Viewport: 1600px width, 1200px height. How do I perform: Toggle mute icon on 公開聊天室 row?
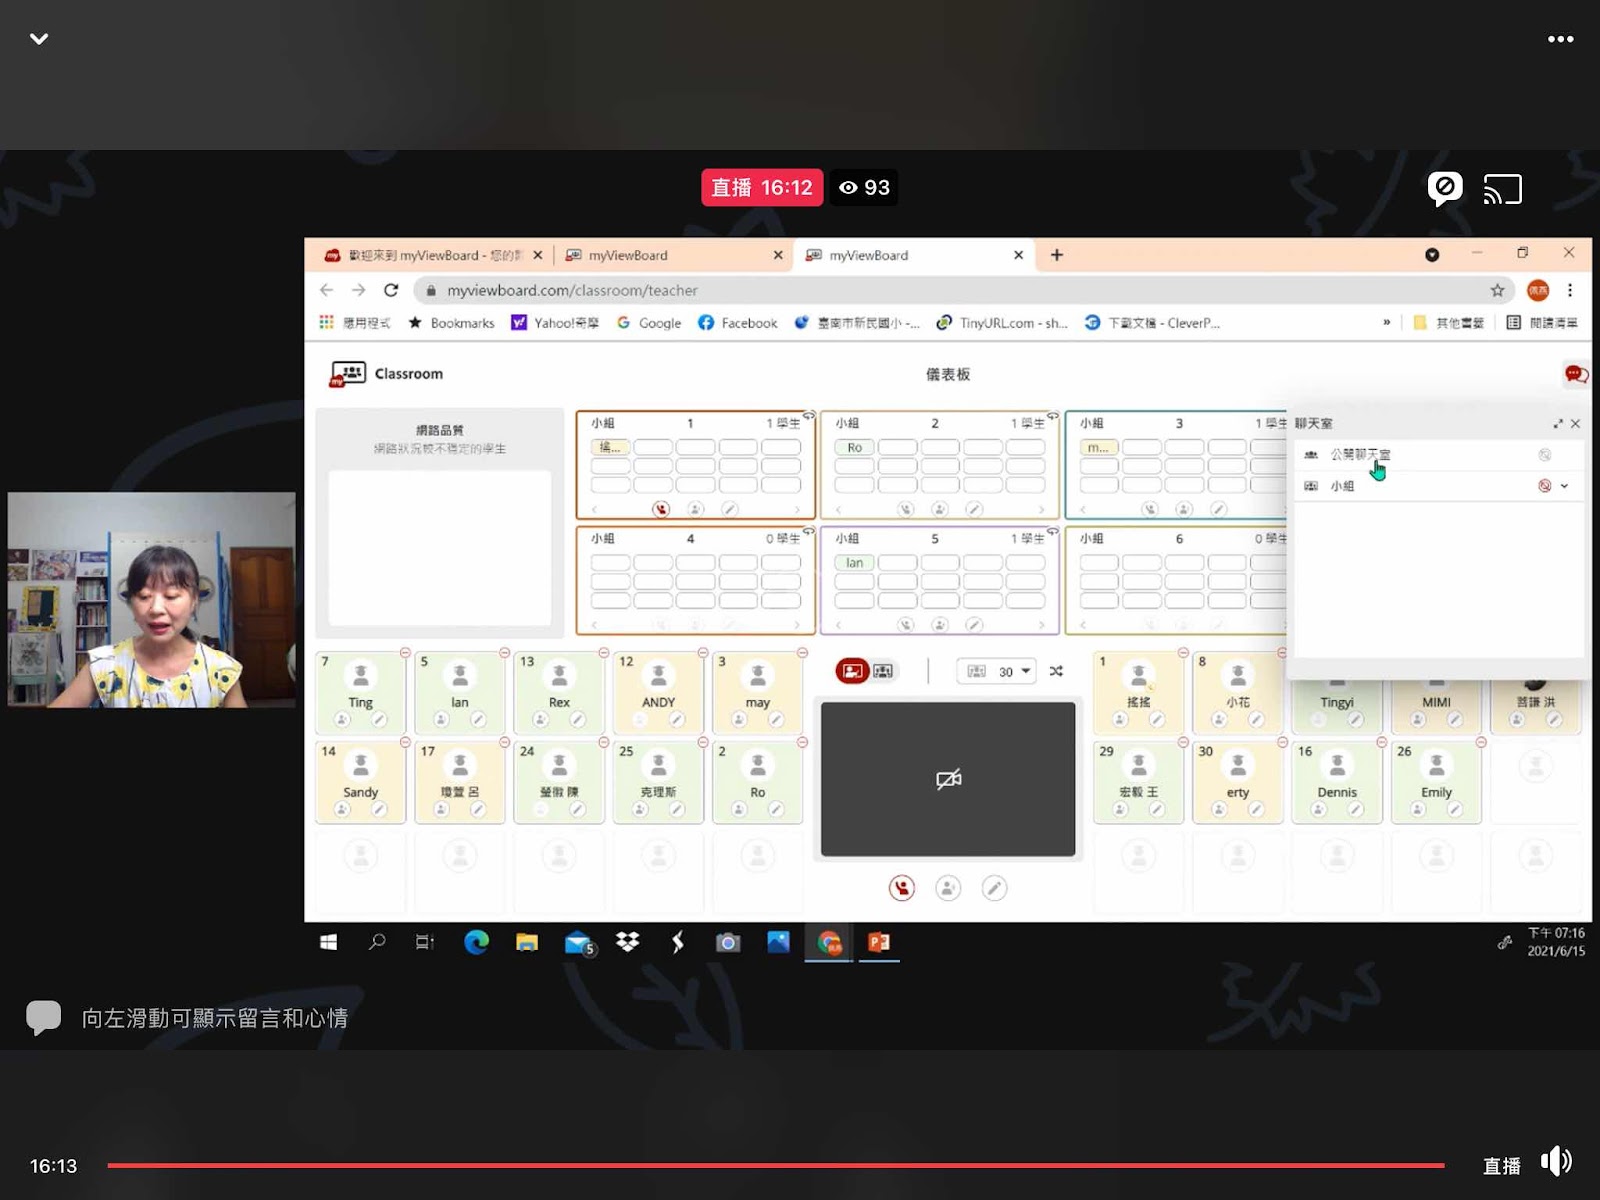(1545, 455)
